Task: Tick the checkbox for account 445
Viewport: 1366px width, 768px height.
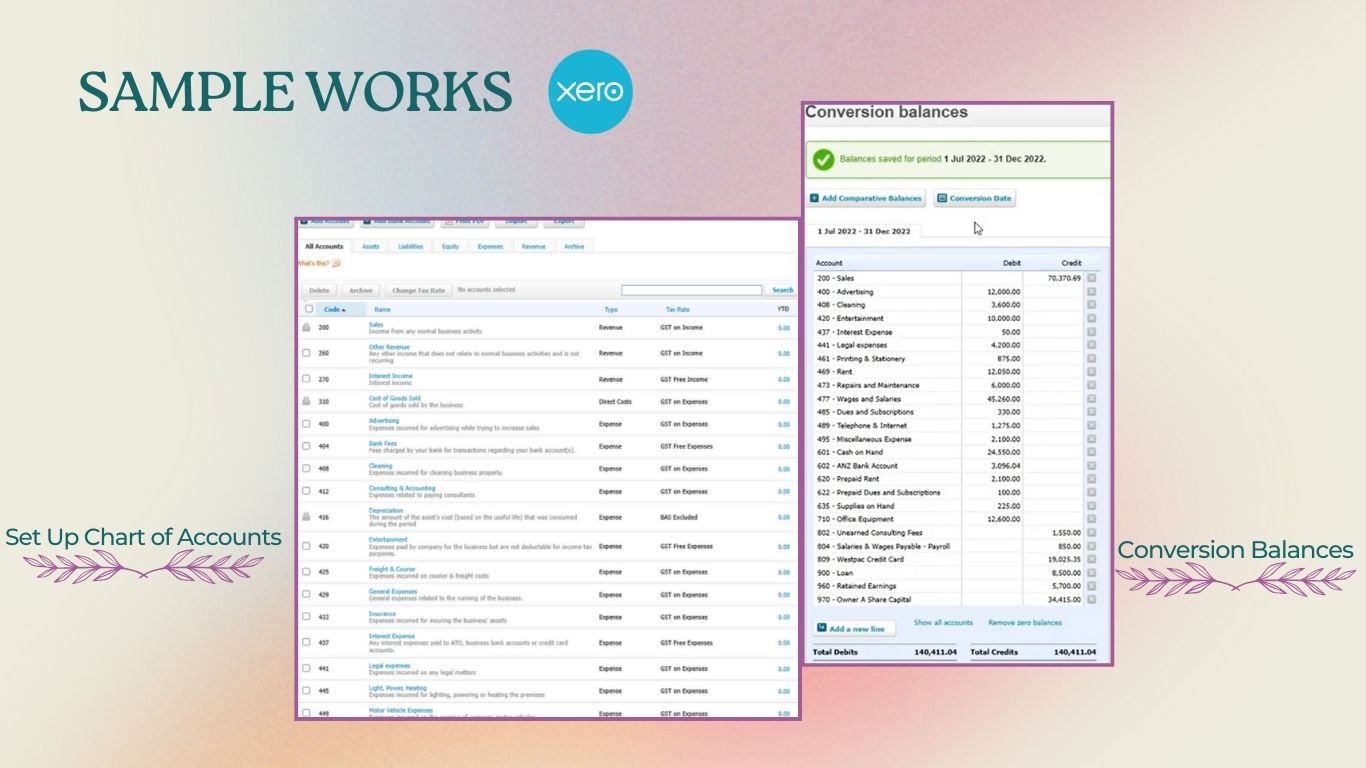Action: point(306,691)
